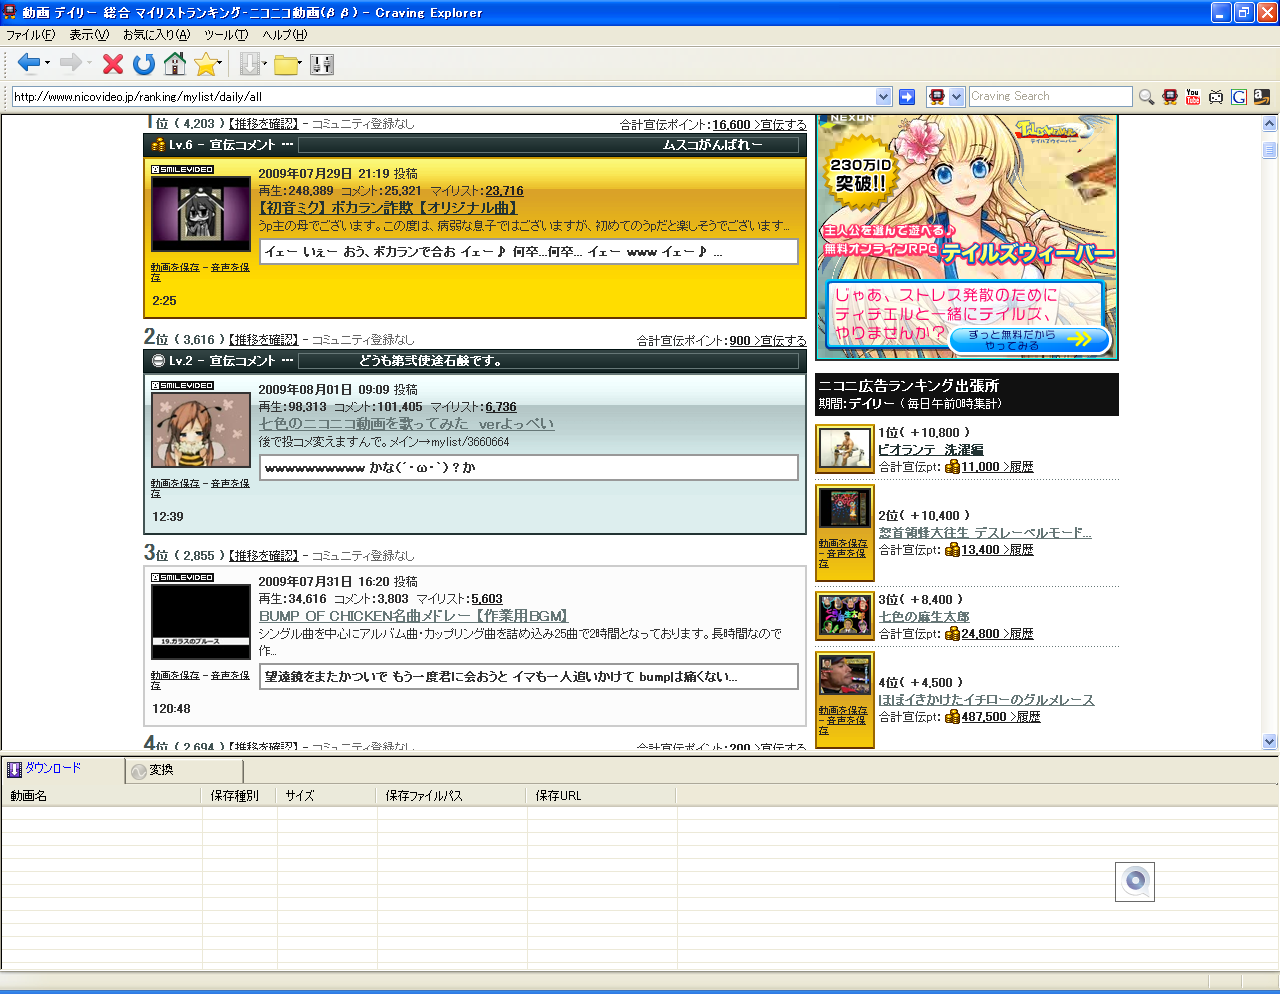This screenshot has width=1280, height=994.
Task: Click the video download toolbar icon
Action: (x=249, y=64)
